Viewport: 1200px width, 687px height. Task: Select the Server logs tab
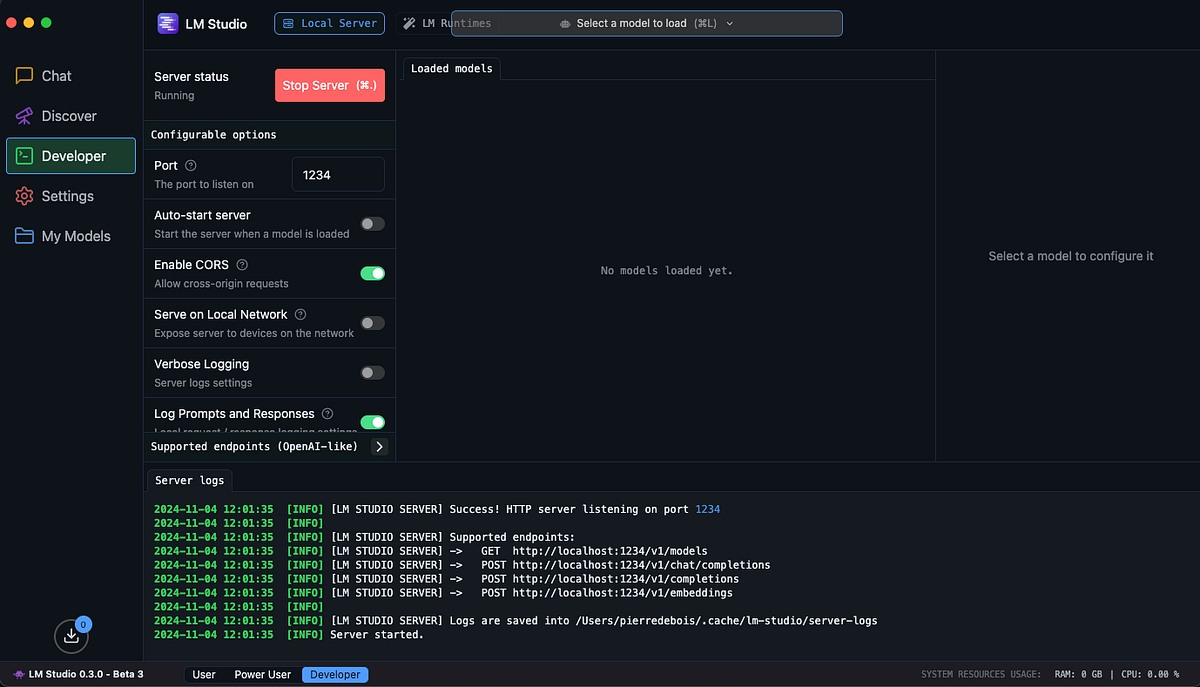(x=189, y=480)
